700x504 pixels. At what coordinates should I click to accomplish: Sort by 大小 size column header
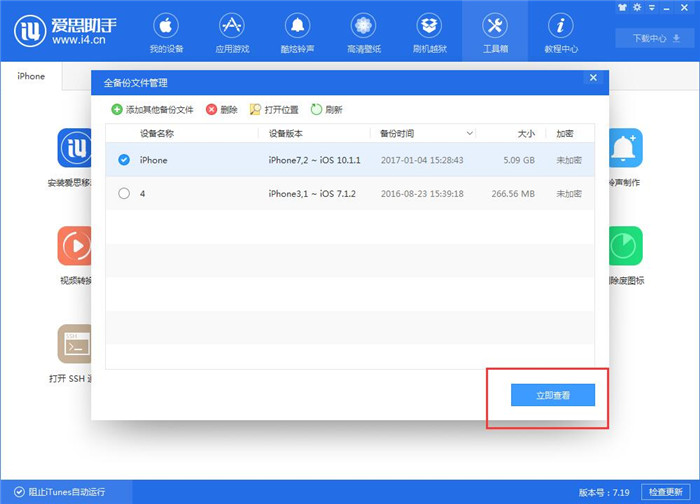tap(526, 133)
